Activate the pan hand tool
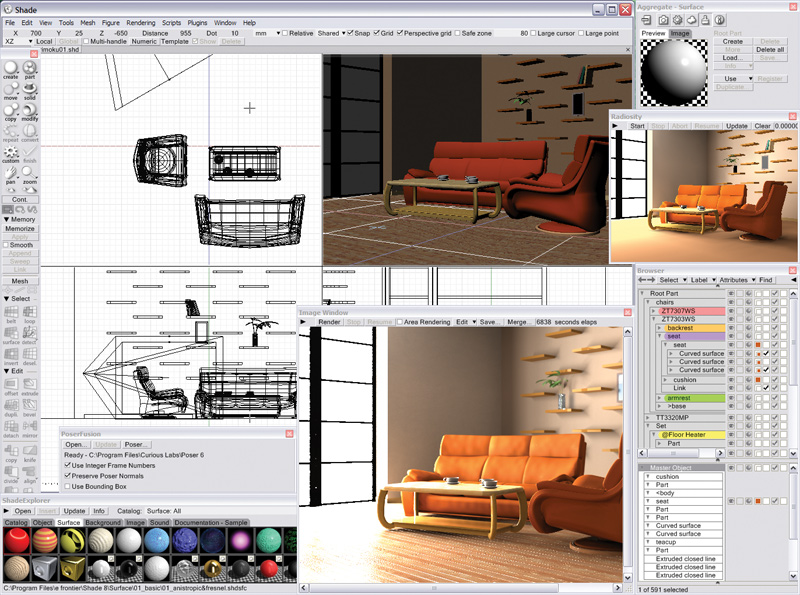Image resolution: width=800 pixels, height=595 pixels. (11, 175)
